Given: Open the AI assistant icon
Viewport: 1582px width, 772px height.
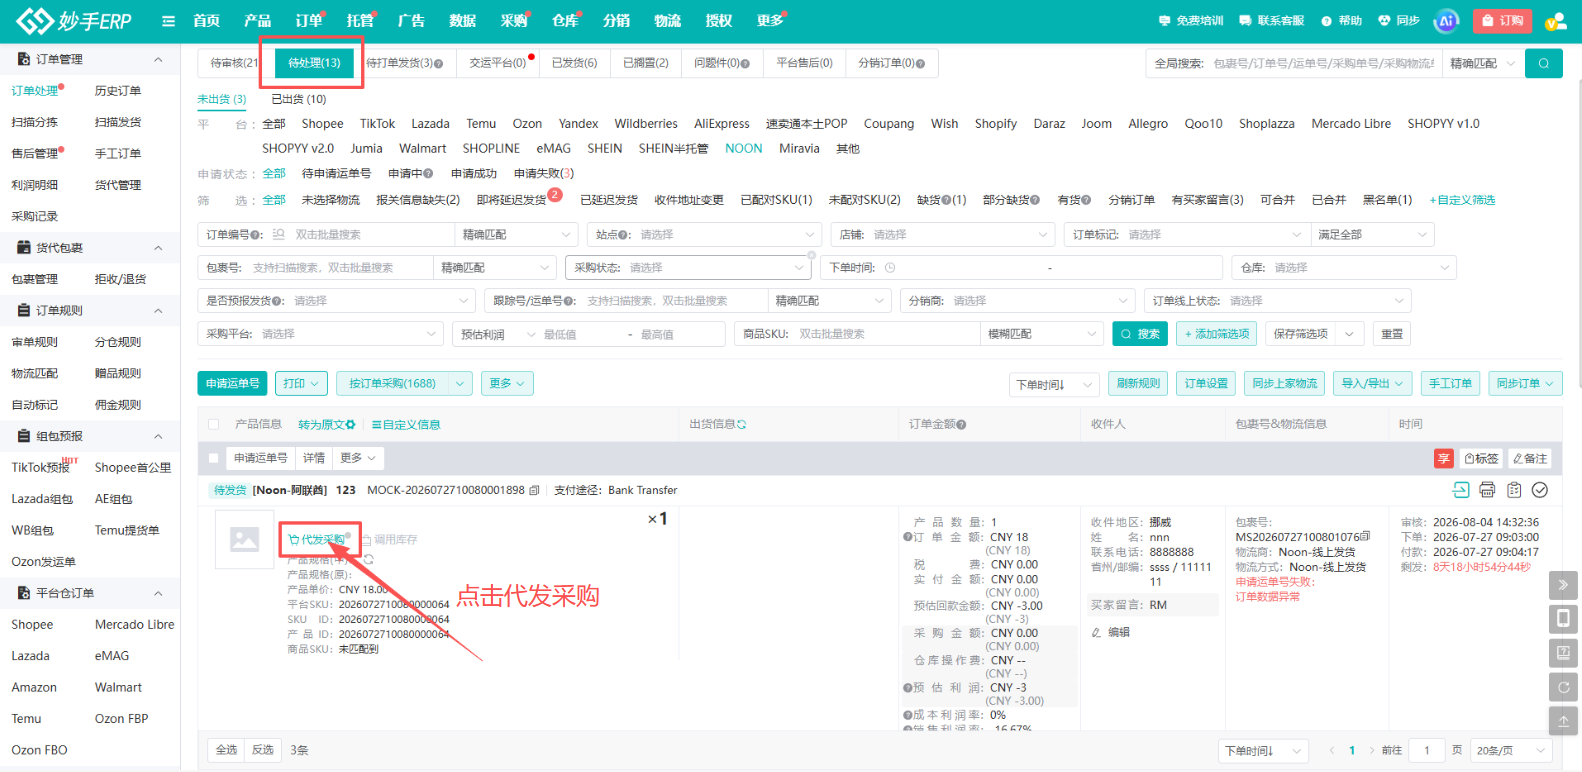Looking at the screenshot, I should (x=1446, y=21).
